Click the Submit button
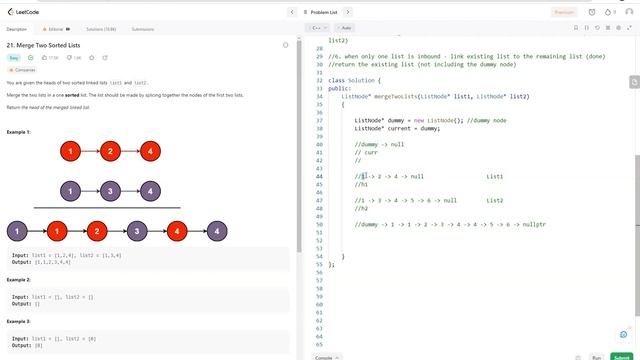This screenshot has width=640, height=360. tap(622, 357)
